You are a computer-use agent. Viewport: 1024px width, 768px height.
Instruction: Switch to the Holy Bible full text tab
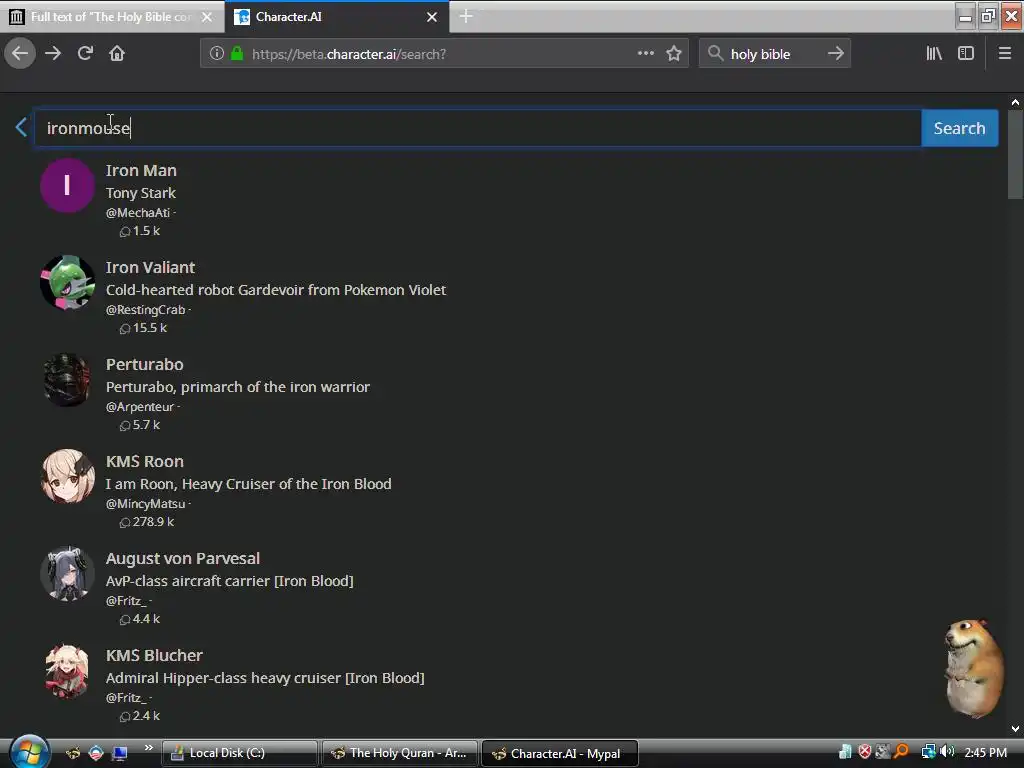pyautogui.click(x=111, y=17)
